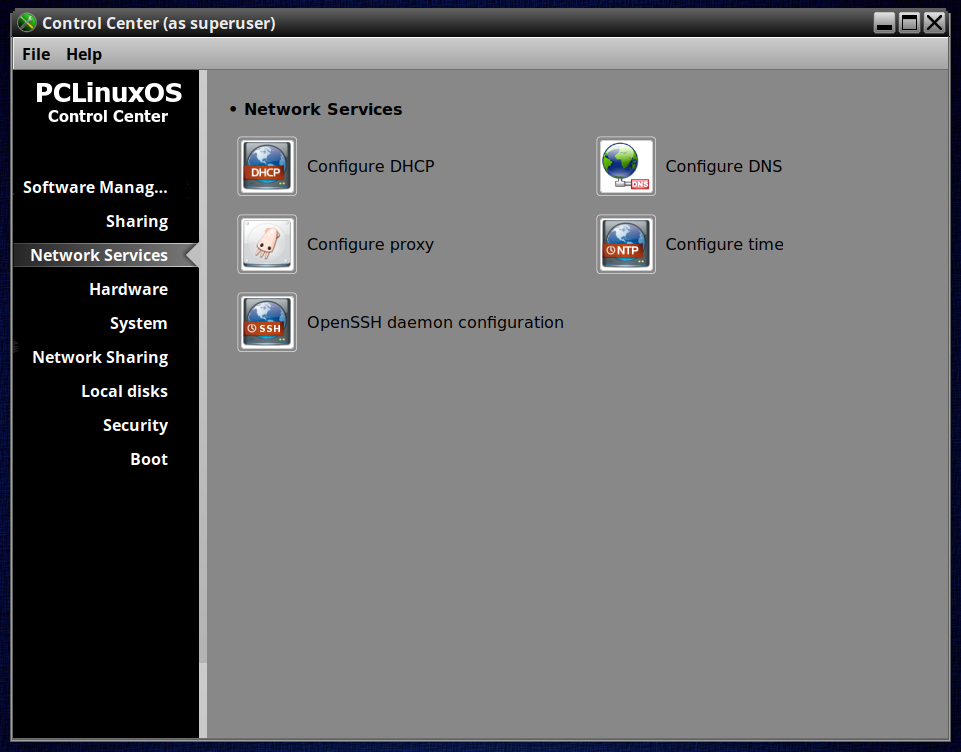Open the SSH daemon configuration icon
This screenshot has height=752, width=961.
tap(267, 322)
